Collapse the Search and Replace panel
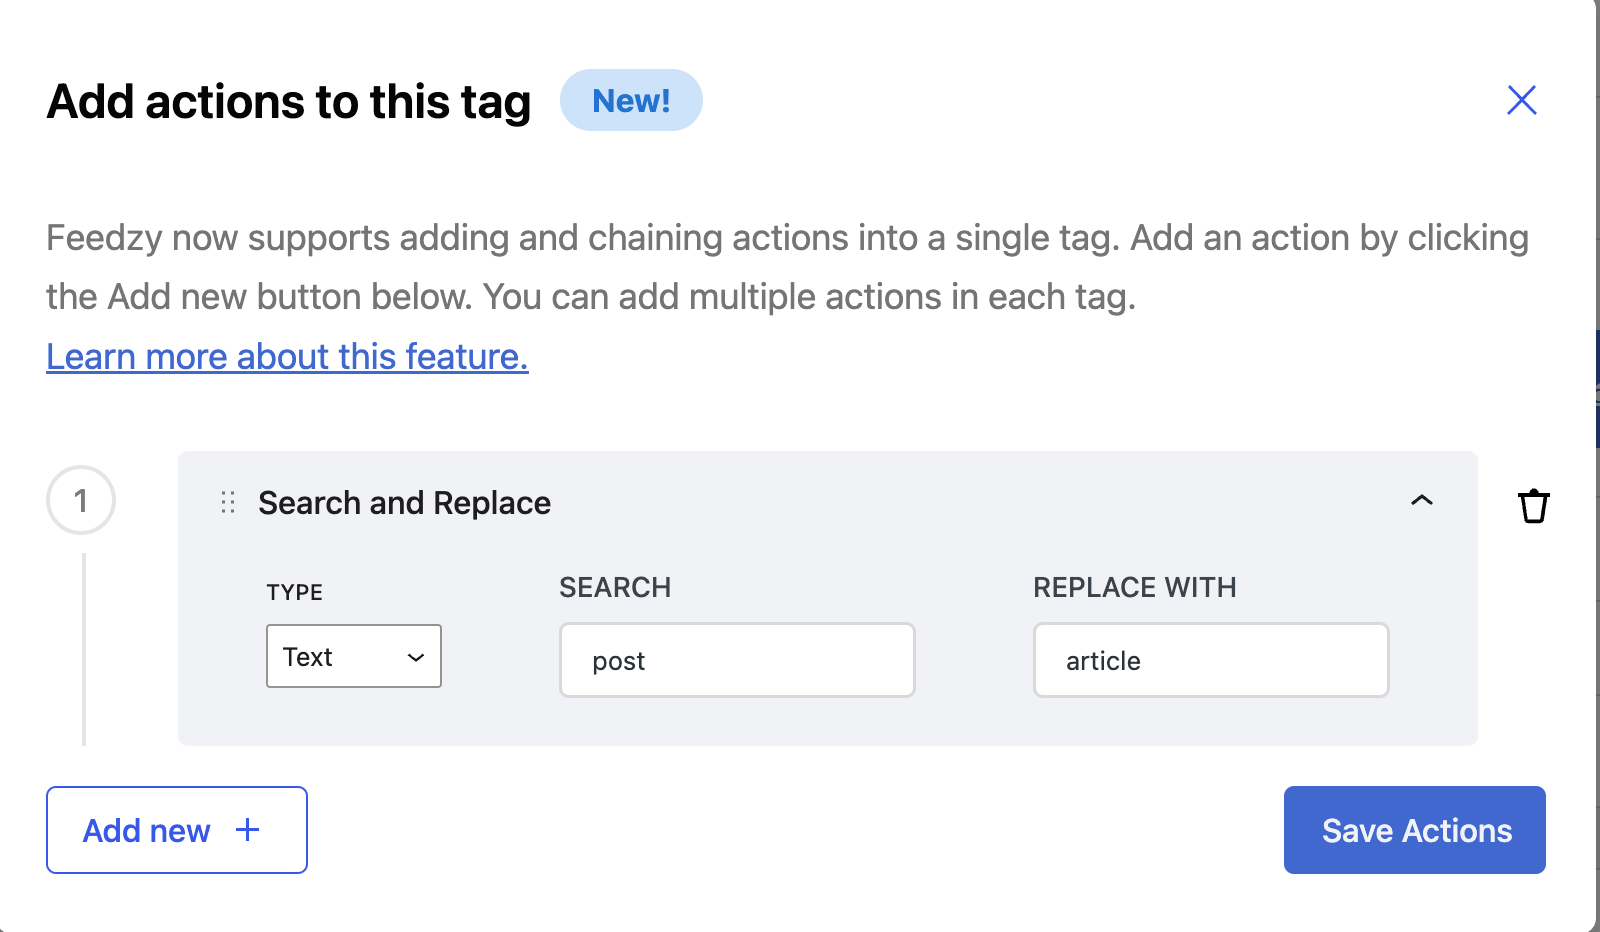The height and width of the screenshot is (932, 1600). pos(1421,501)
